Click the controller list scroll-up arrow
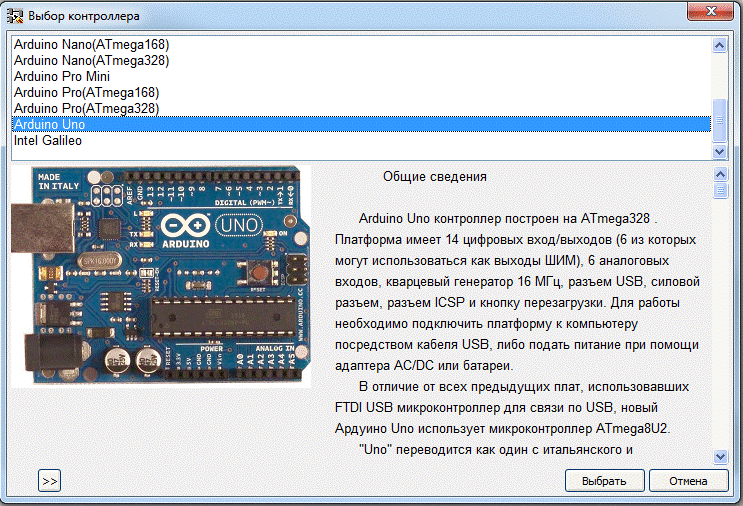The image size is (743, 506). (719, 45)
